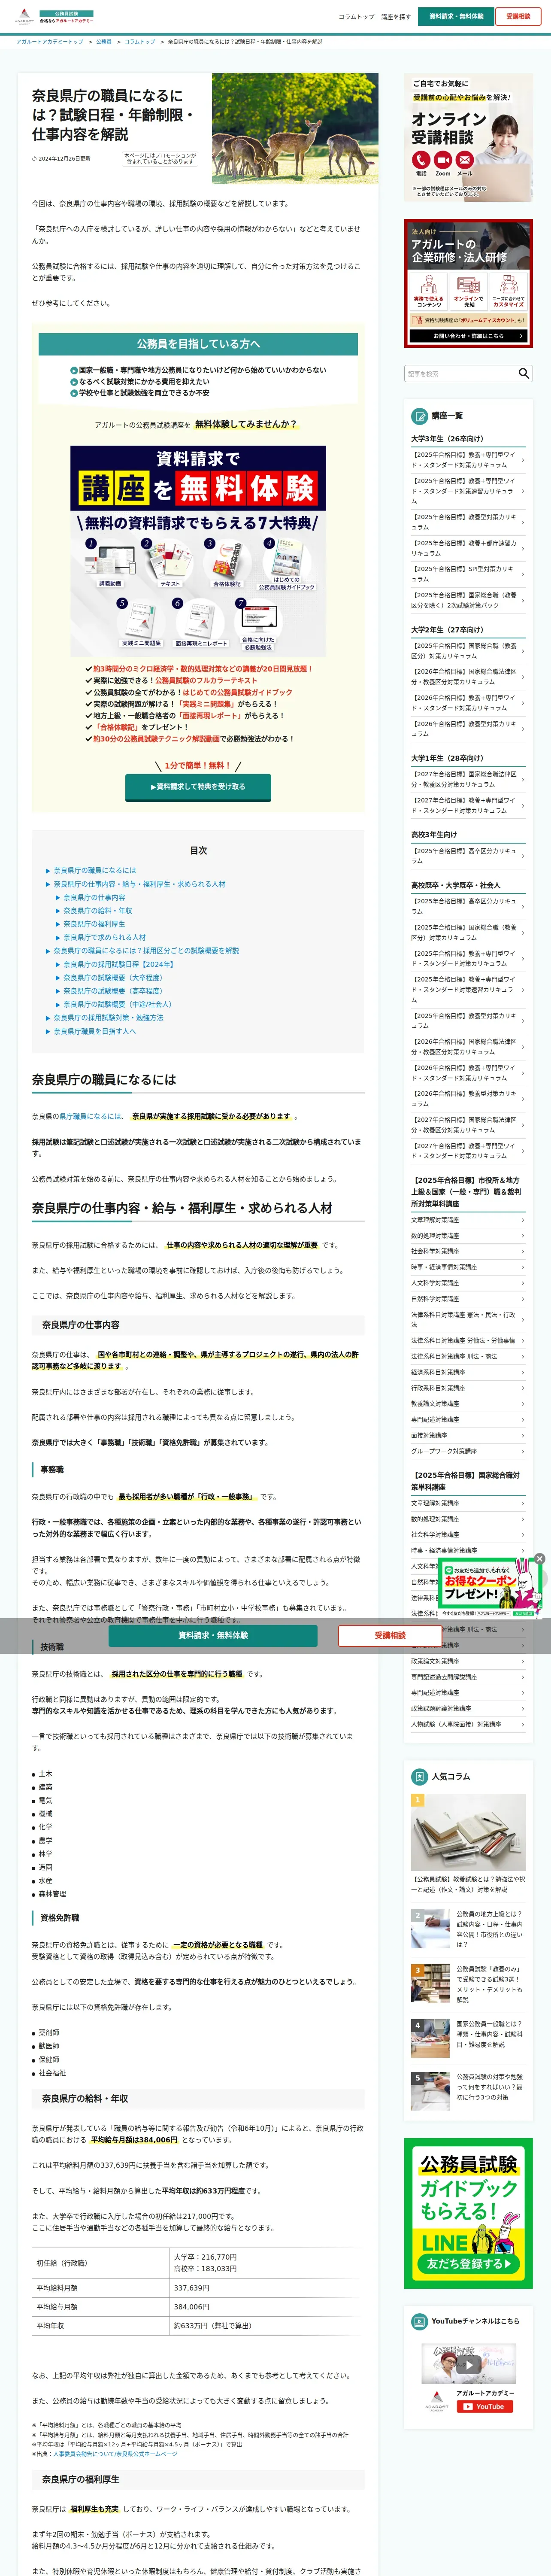
Task: Open popular column about 地方上級とは
Action: [x=468, y=1930]
